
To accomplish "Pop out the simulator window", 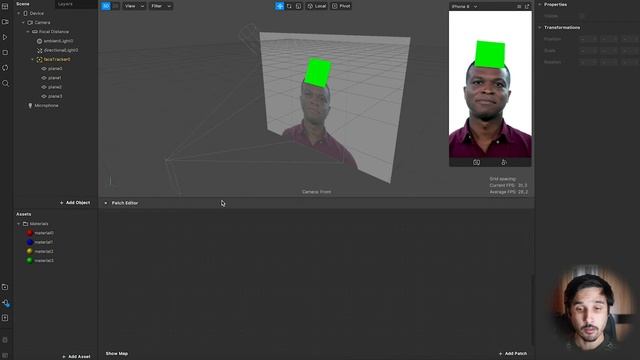I will coord(527,7).
